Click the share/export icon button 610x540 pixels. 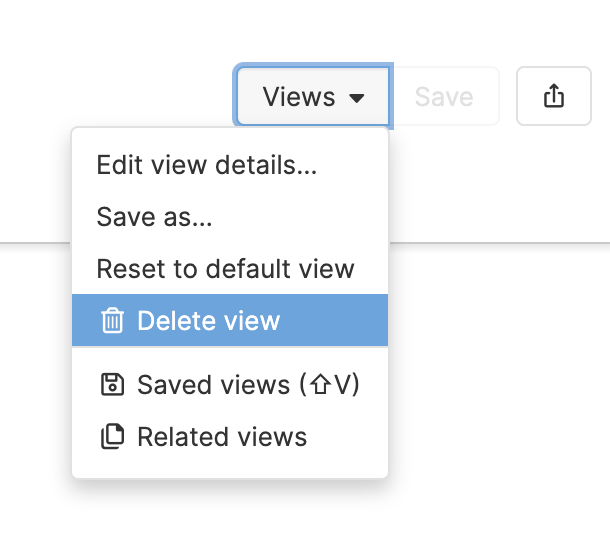click(553, 96)
